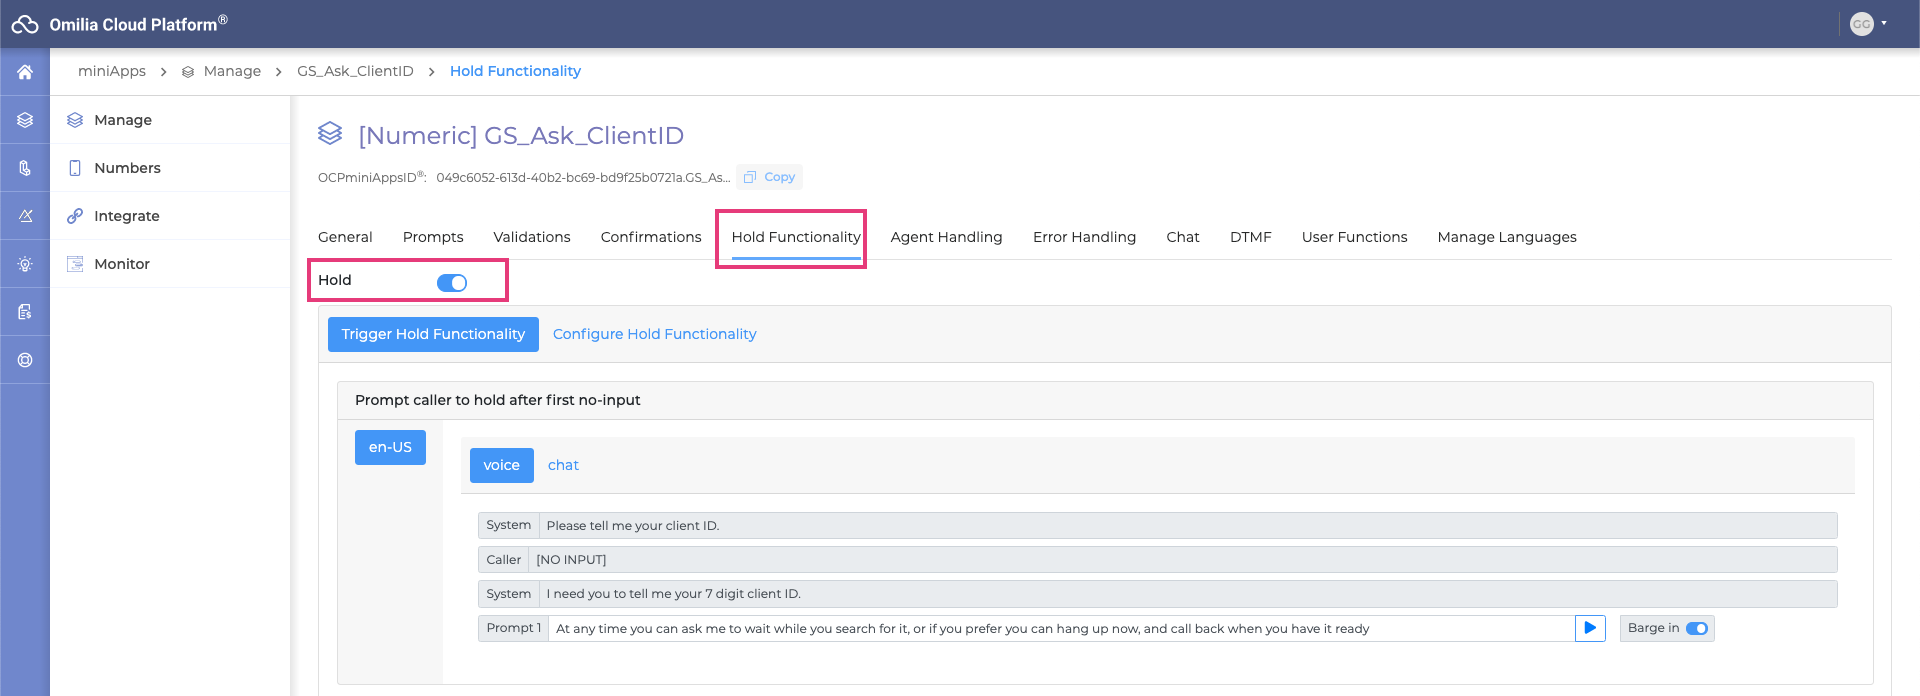Switch to the Validations tab
Image resolution: width=1920 pixels, height=696 pixels.
click(532, 237)
